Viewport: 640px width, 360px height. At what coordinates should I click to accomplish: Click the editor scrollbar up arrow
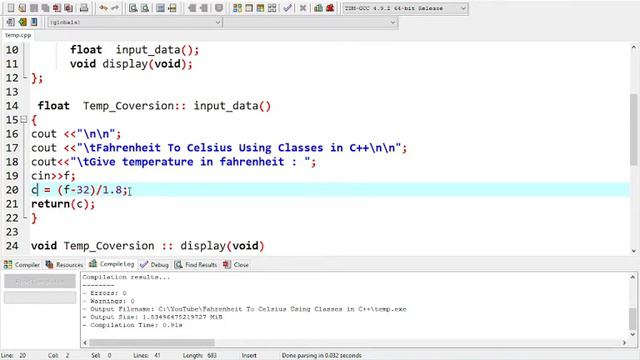coord(633,48)
